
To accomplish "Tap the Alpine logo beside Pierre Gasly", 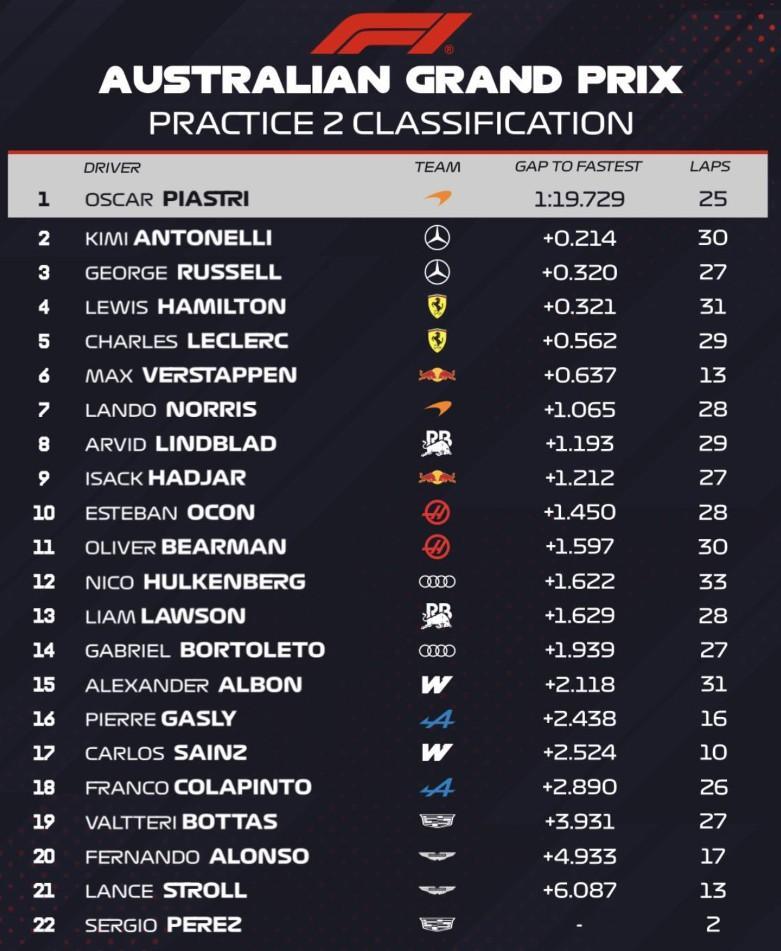I will (x=437, y=719).
